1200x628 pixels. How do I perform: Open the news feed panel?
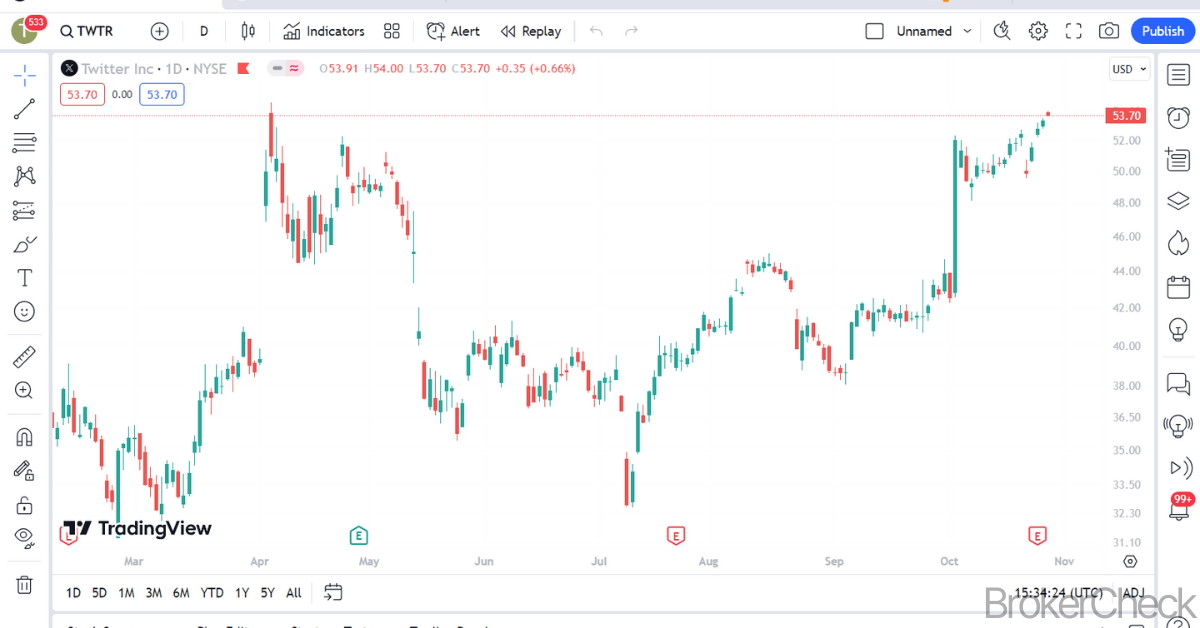click(1178, 158)
